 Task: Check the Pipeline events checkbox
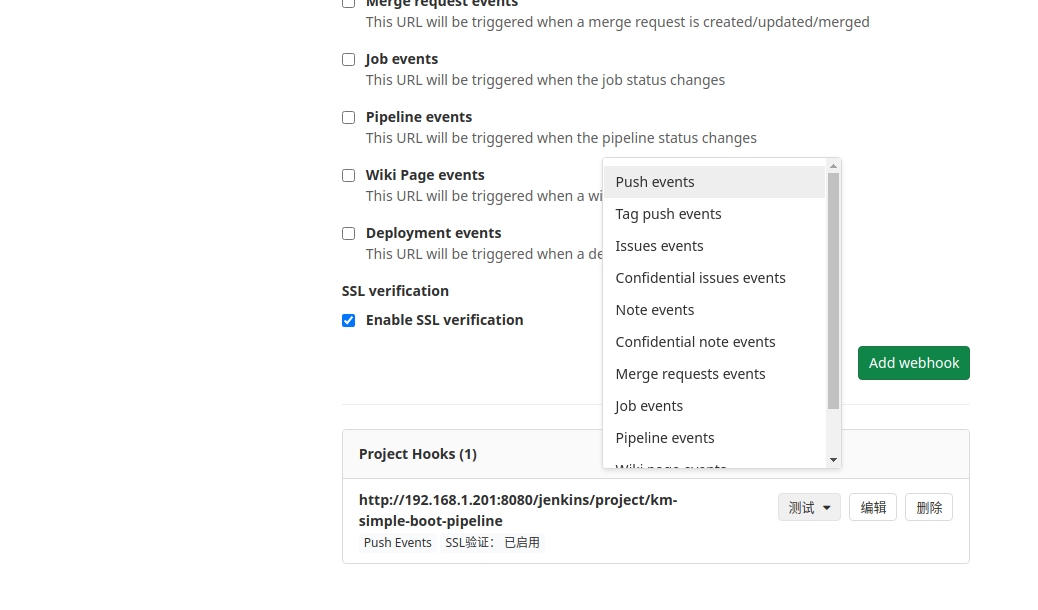(348, 117)
